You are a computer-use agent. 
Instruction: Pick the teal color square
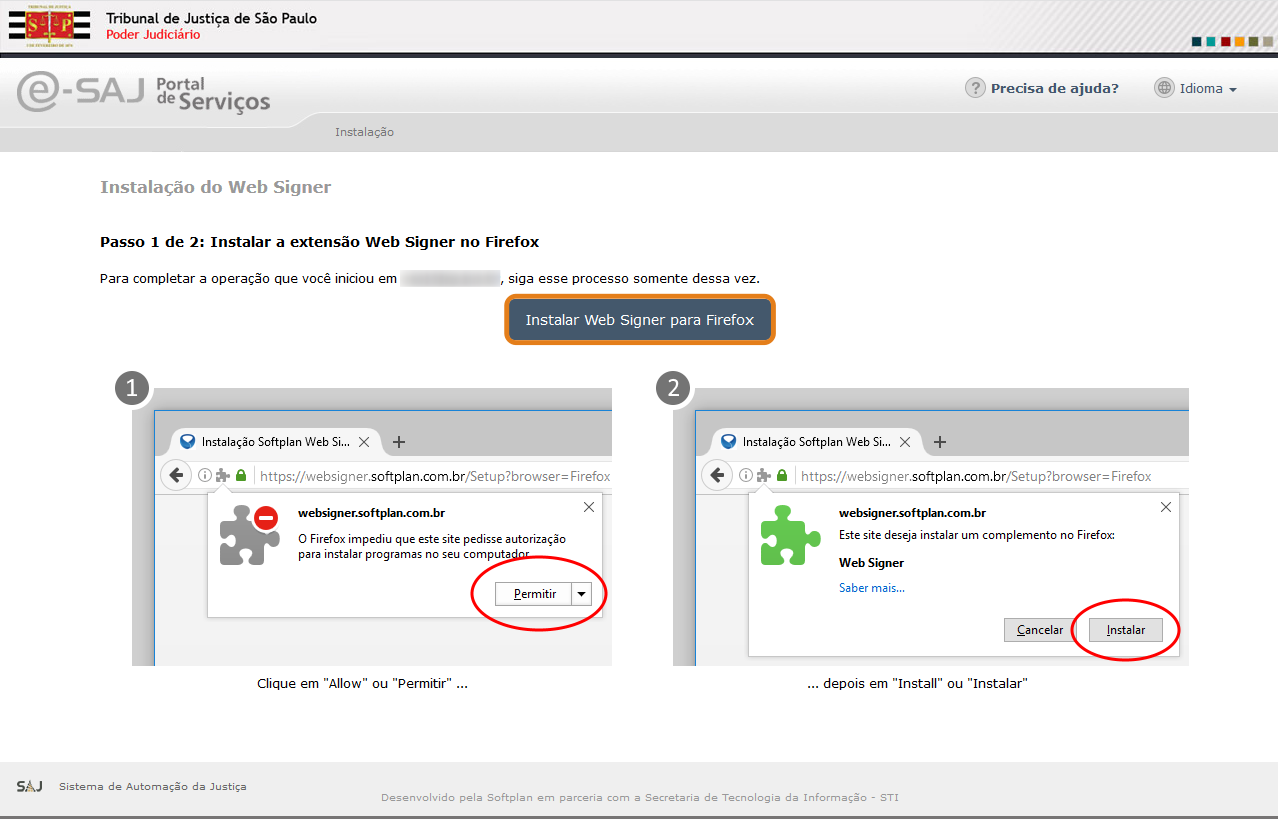(x=1212, y=42)
